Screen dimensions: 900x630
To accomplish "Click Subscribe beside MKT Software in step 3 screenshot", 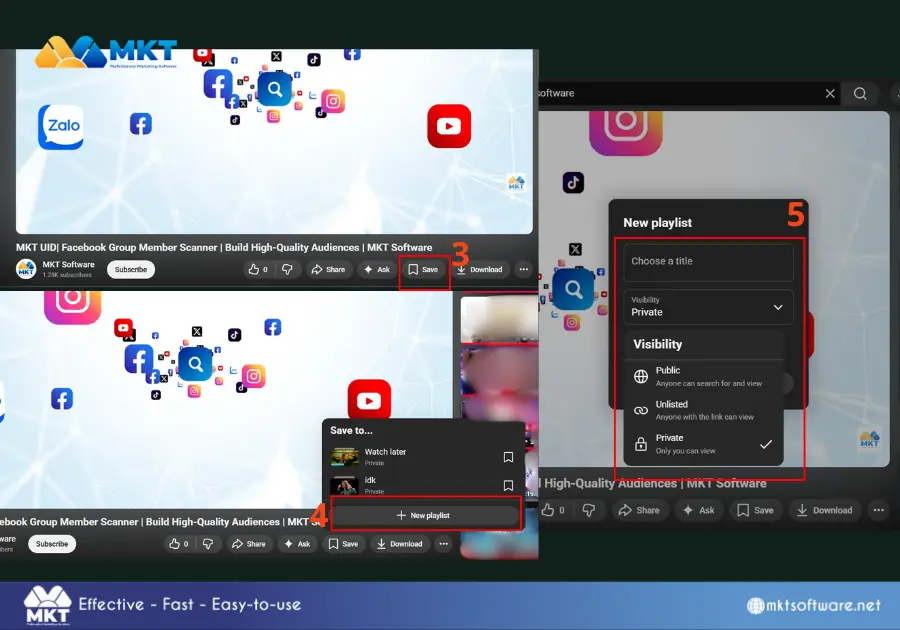I will [x=131, y=270].
